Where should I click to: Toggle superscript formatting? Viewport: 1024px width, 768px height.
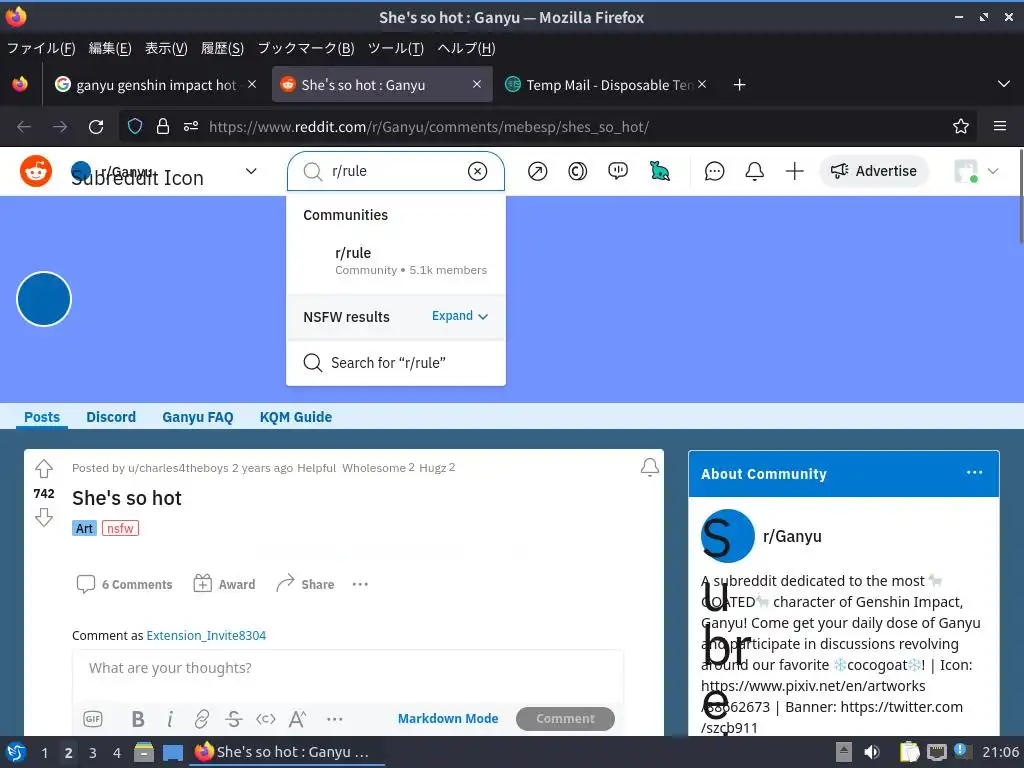[x=297, y=719]
